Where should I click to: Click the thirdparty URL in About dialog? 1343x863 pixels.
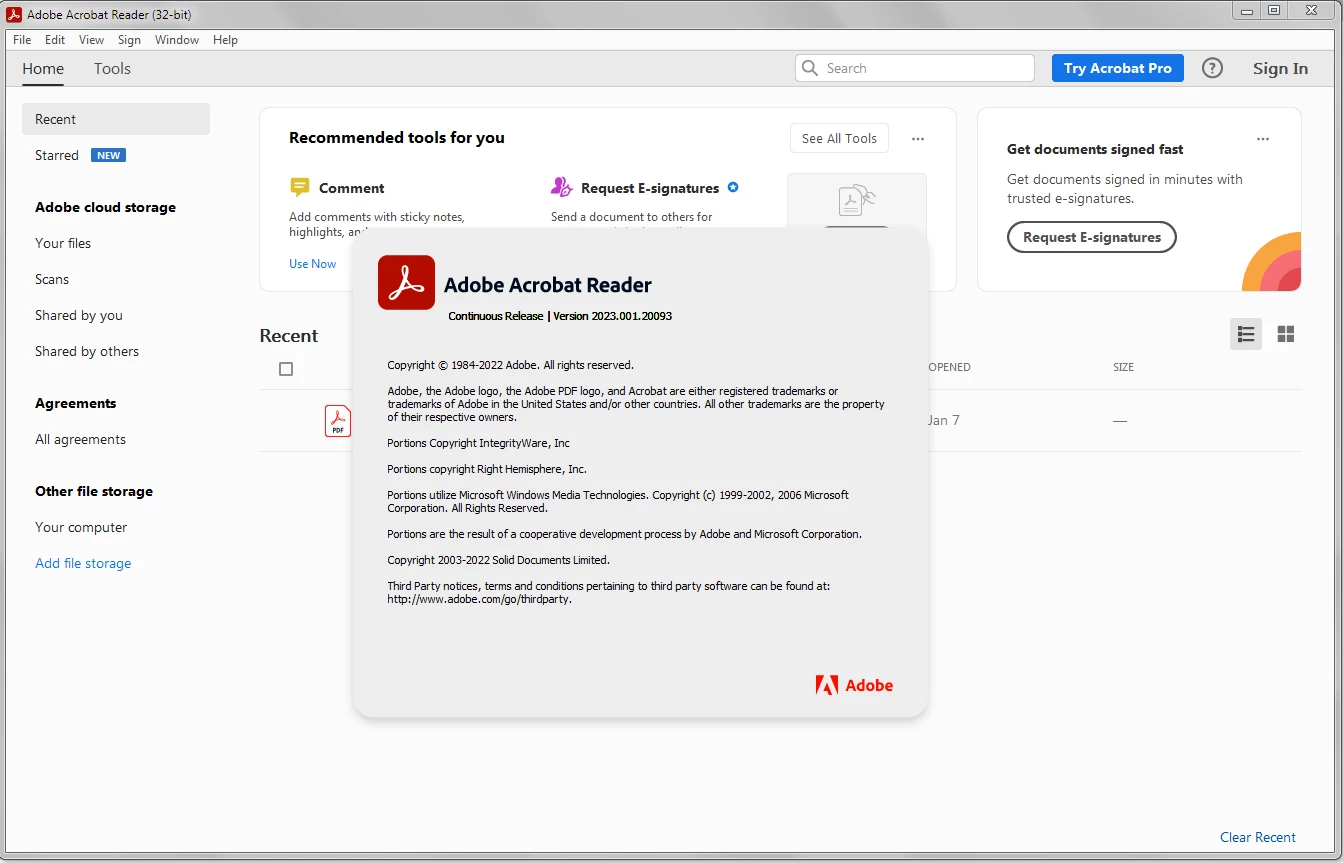point(480,599)
